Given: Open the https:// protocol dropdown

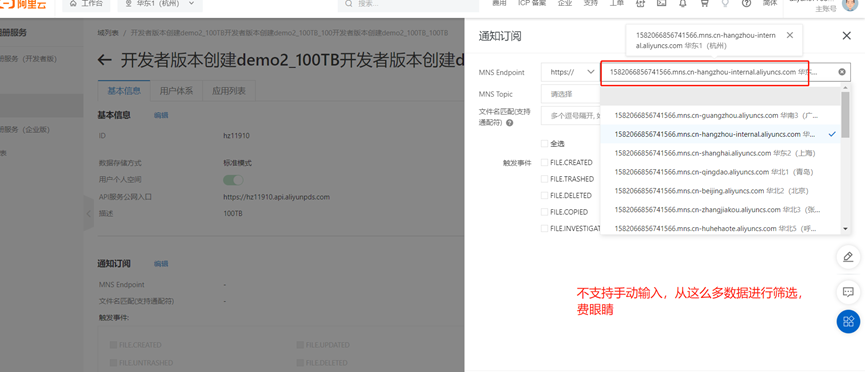Looking at the screenshot, I should [x=570, y=72].
